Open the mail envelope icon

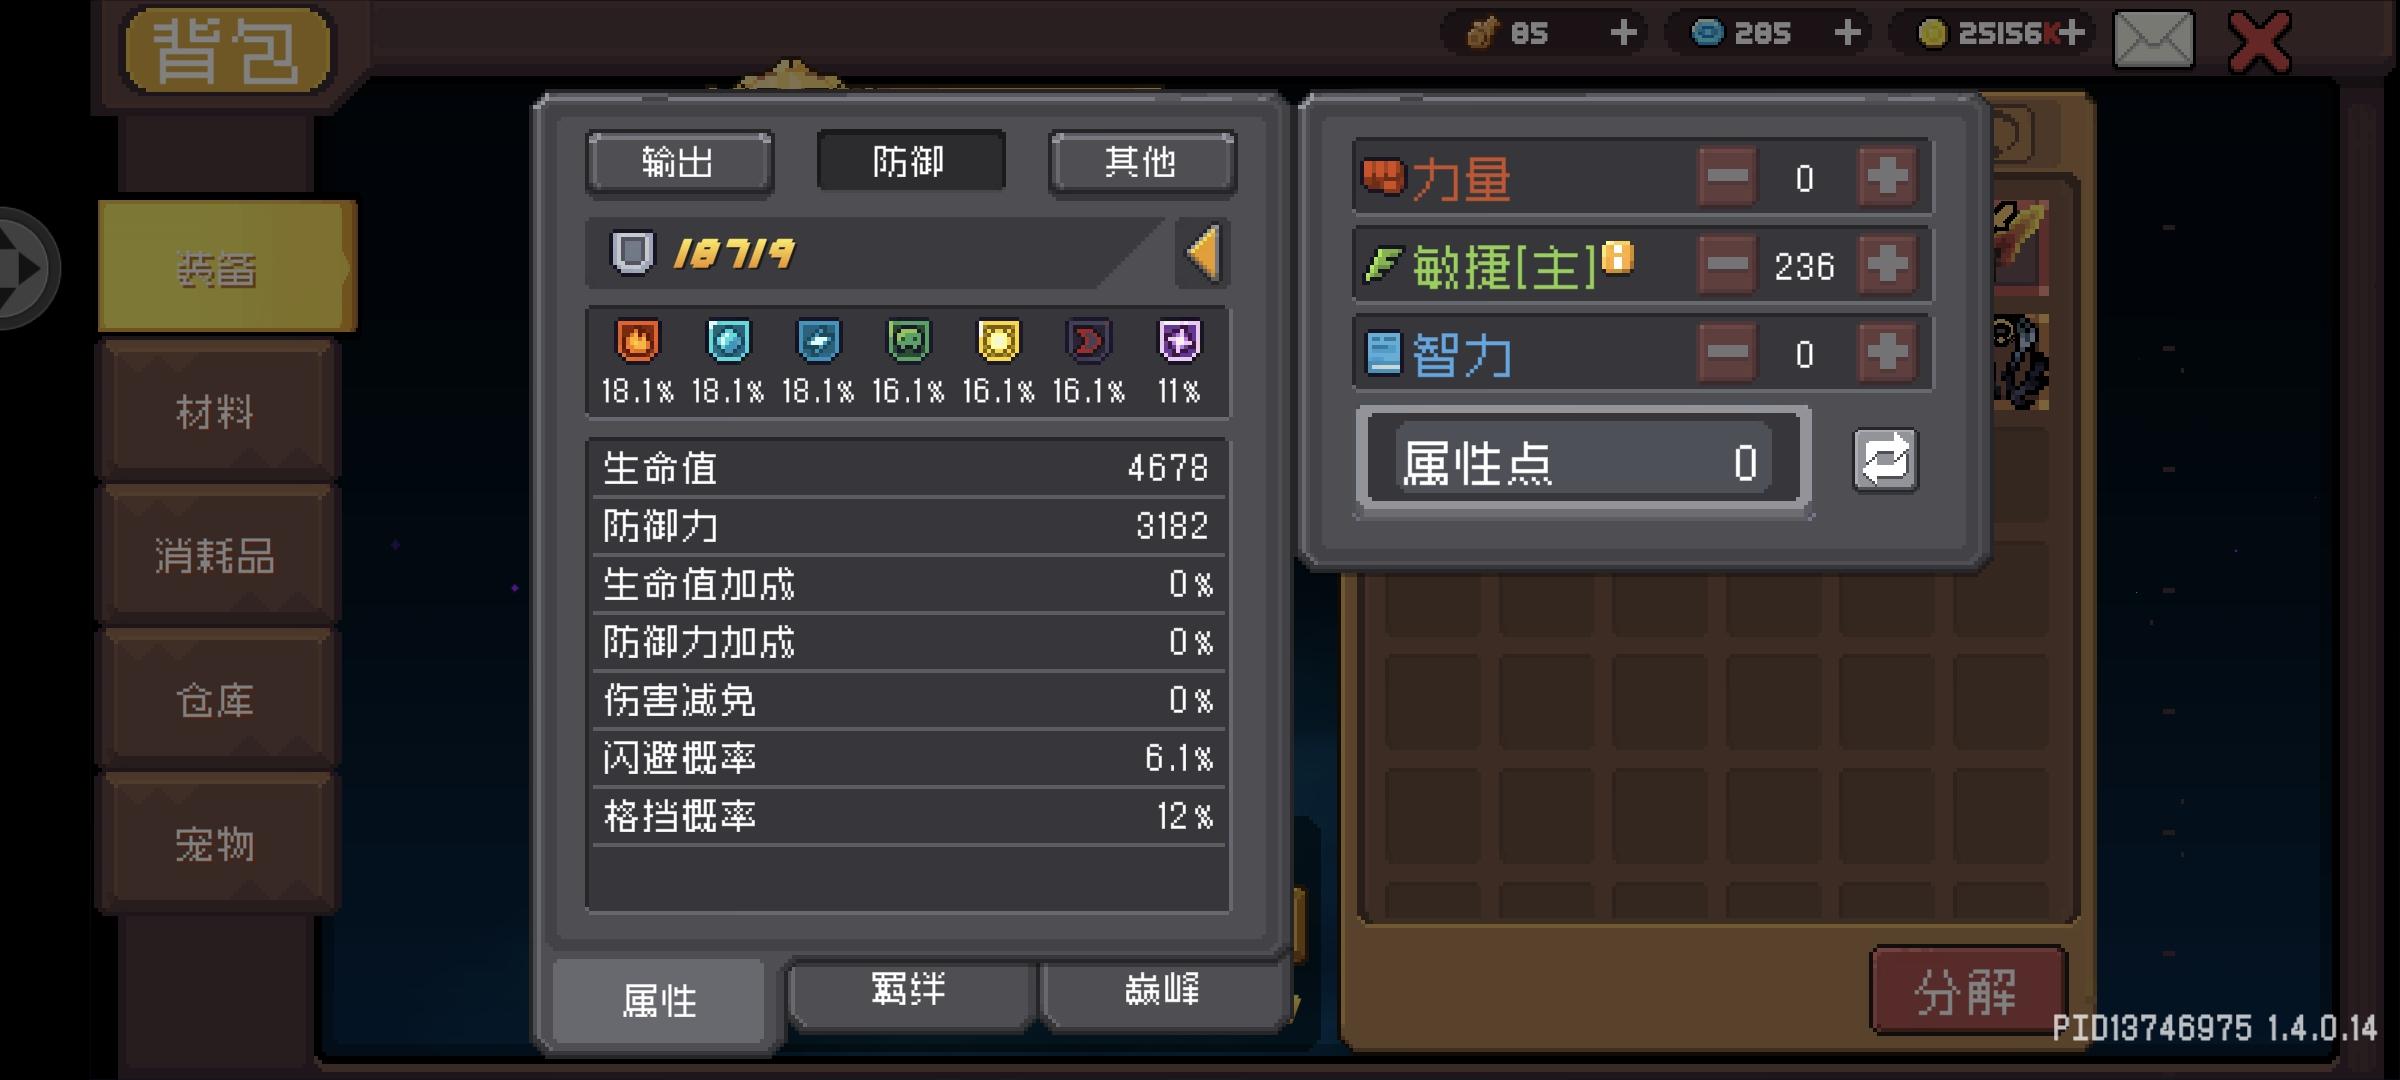pyautogui.click(x=2153, y=40)
